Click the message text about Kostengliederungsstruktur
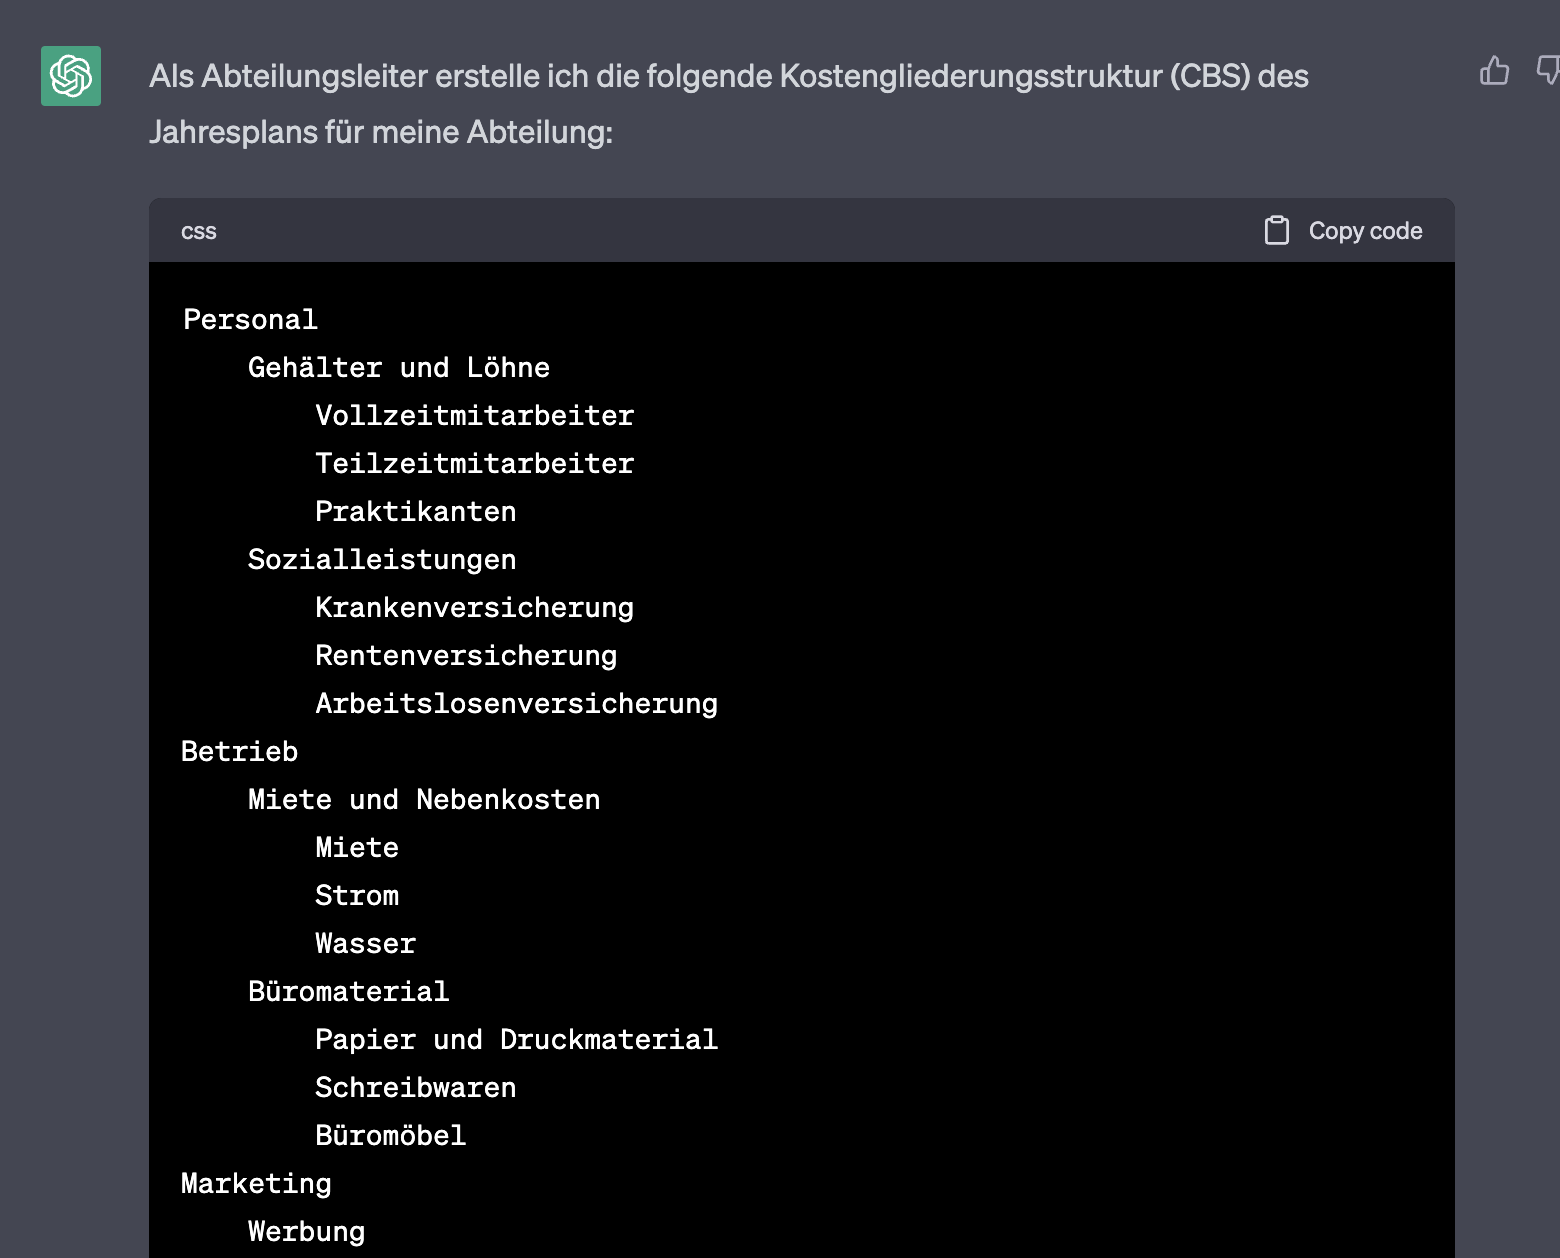Screen dimensions: 1560x1258 click(730, 103)
